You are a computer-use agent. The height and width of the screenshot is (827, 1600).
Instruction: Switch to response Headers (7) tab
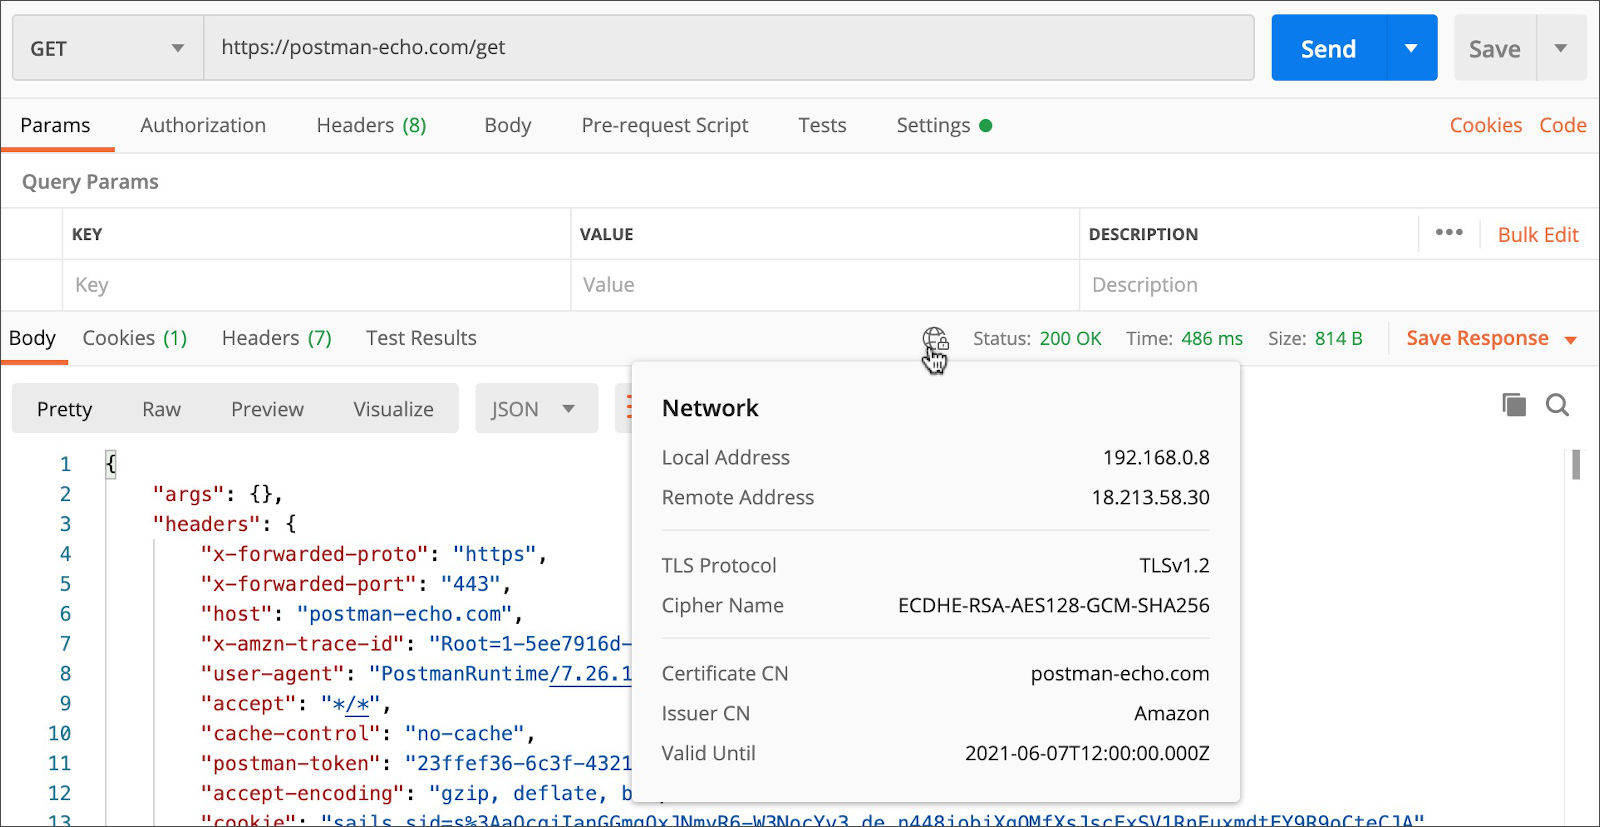pyautogui.click(x=277, y=338)
